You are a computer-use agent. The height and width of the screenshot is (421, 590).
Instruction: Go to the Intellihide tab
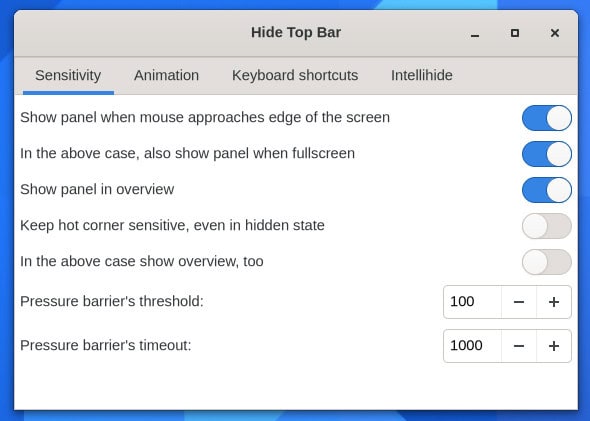tap(421, 76)
